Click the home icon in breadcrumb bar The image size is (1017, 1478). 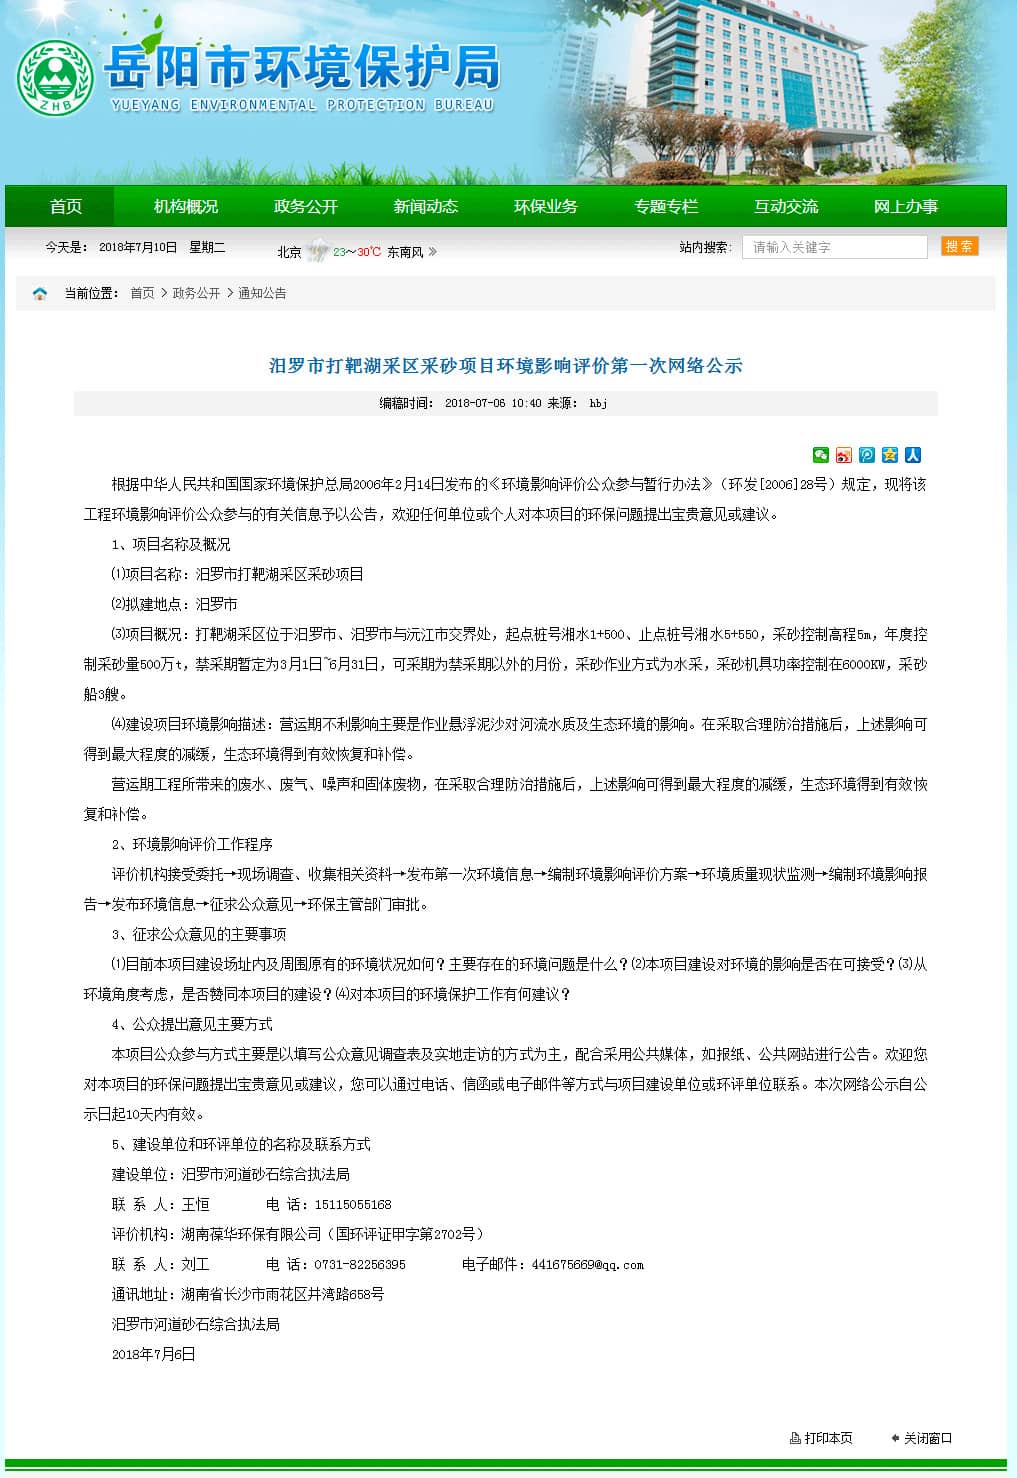pos(40,293)
